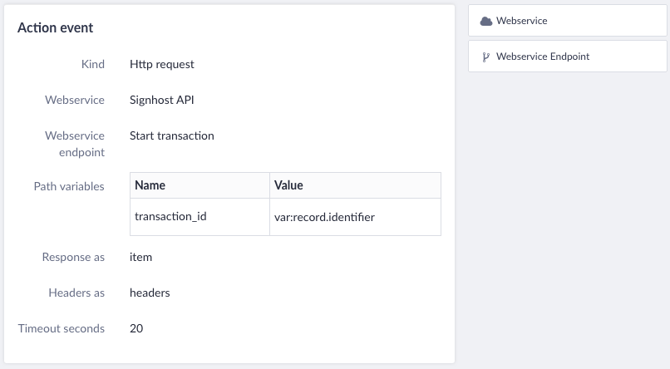This screenshot has height=369, width=670.
Task: Click the Value column header
Action: tap(355, 185)
